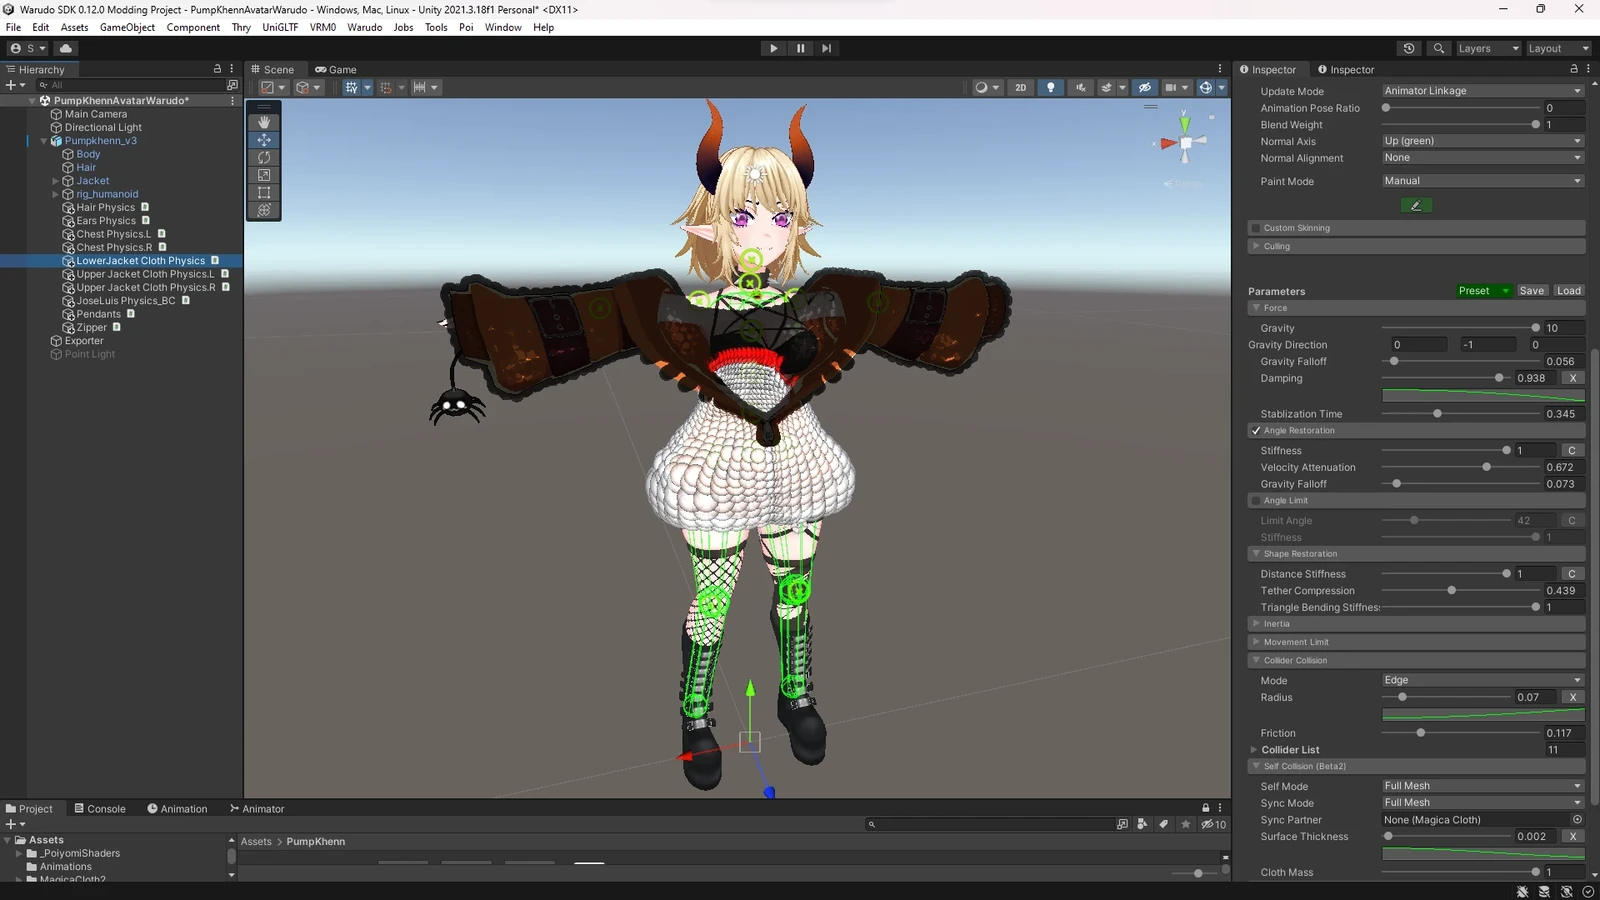
Task: Toggle the Angle Restoration checkbox
Action: 1256,430
